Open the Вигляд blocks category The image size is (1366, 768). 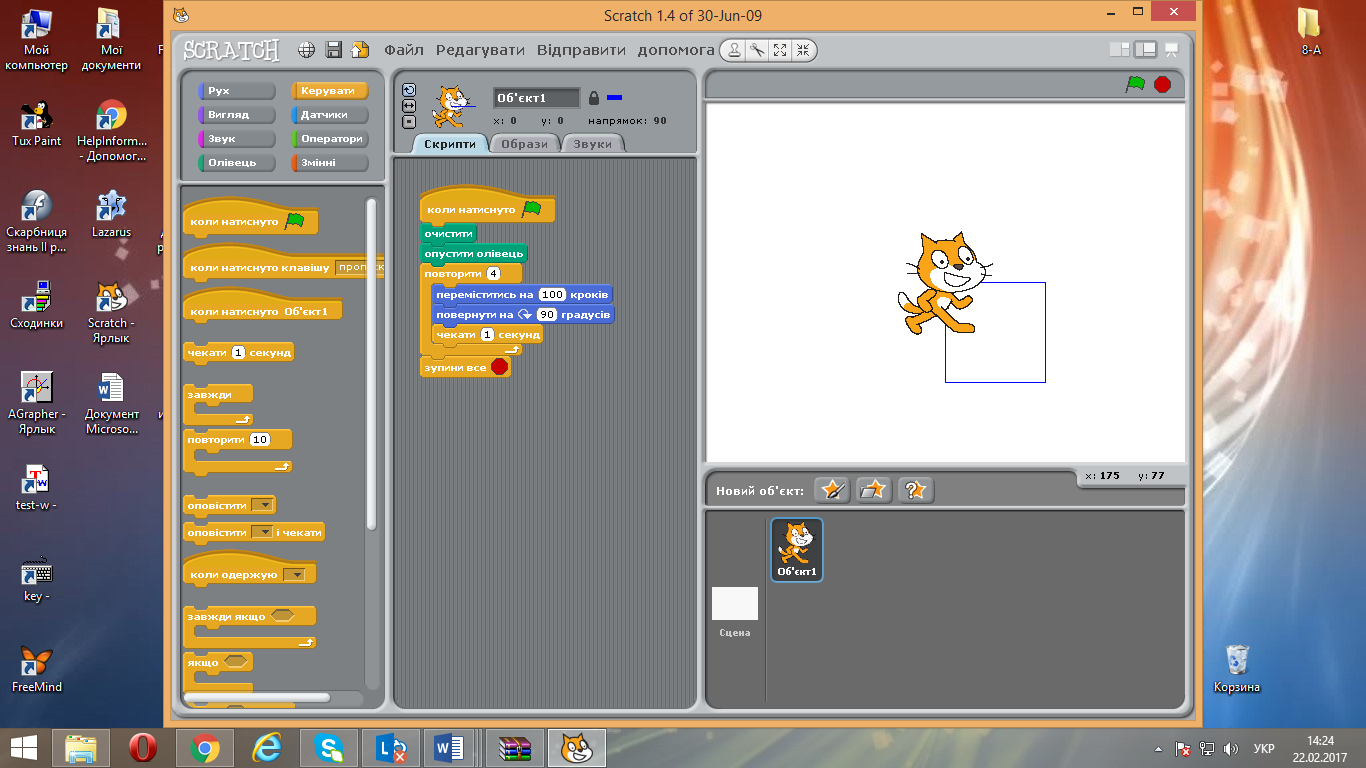(x=237, y=115)
